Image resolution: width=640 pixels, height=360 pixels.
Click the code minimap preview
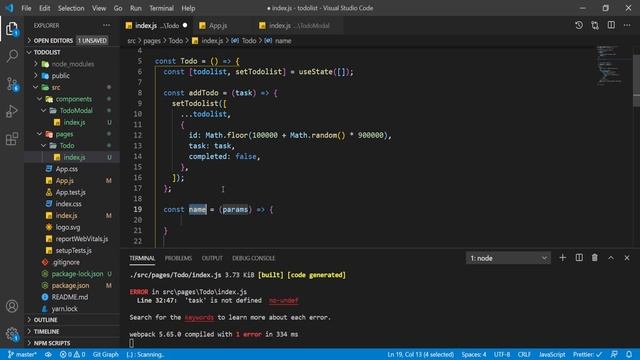click(610, 65)
